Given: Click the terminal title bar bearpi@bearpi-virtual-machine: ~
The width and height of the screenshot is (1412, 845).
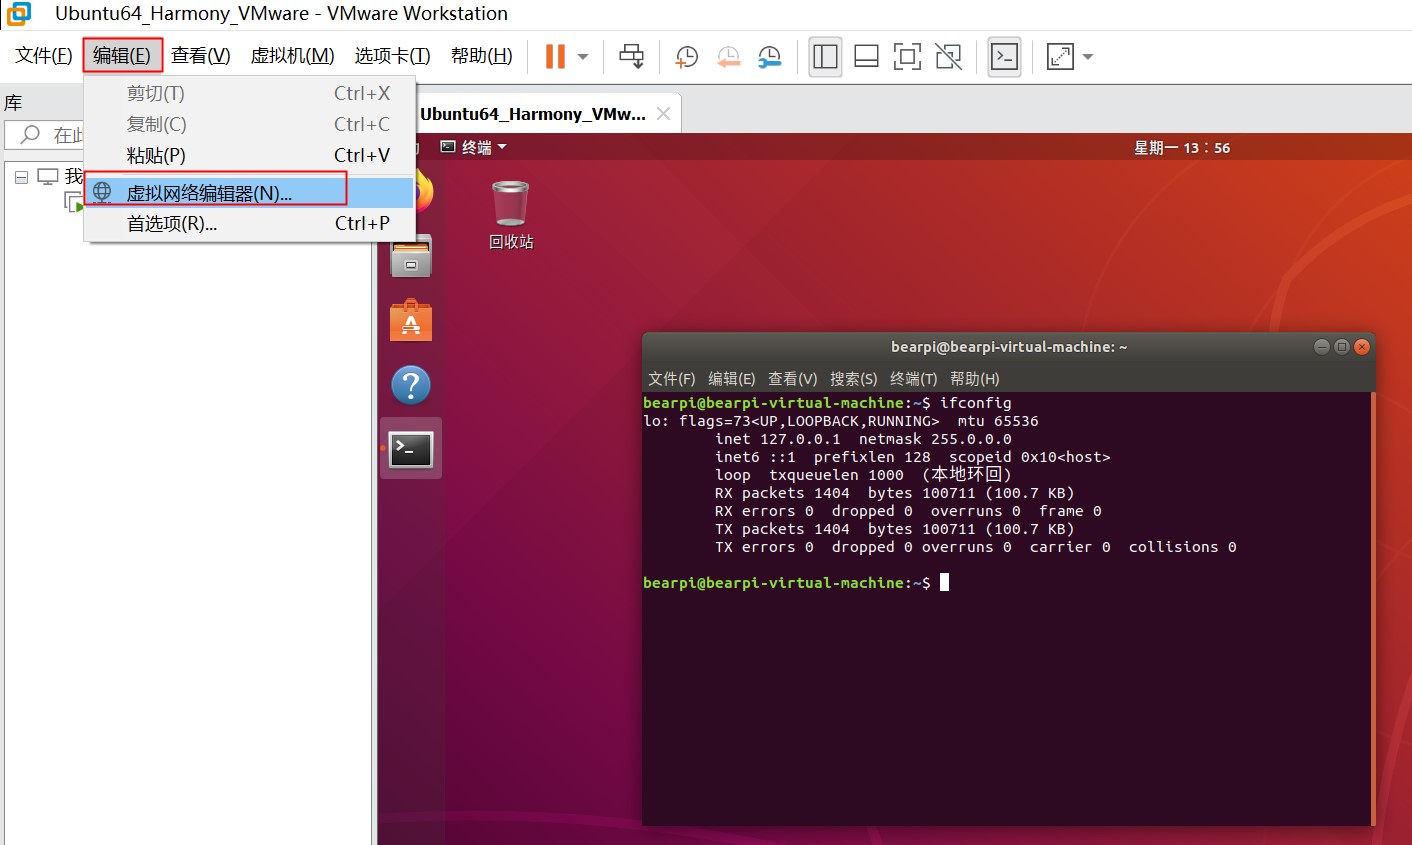Looking at the screenshot, I should (x=1009, y=347).
